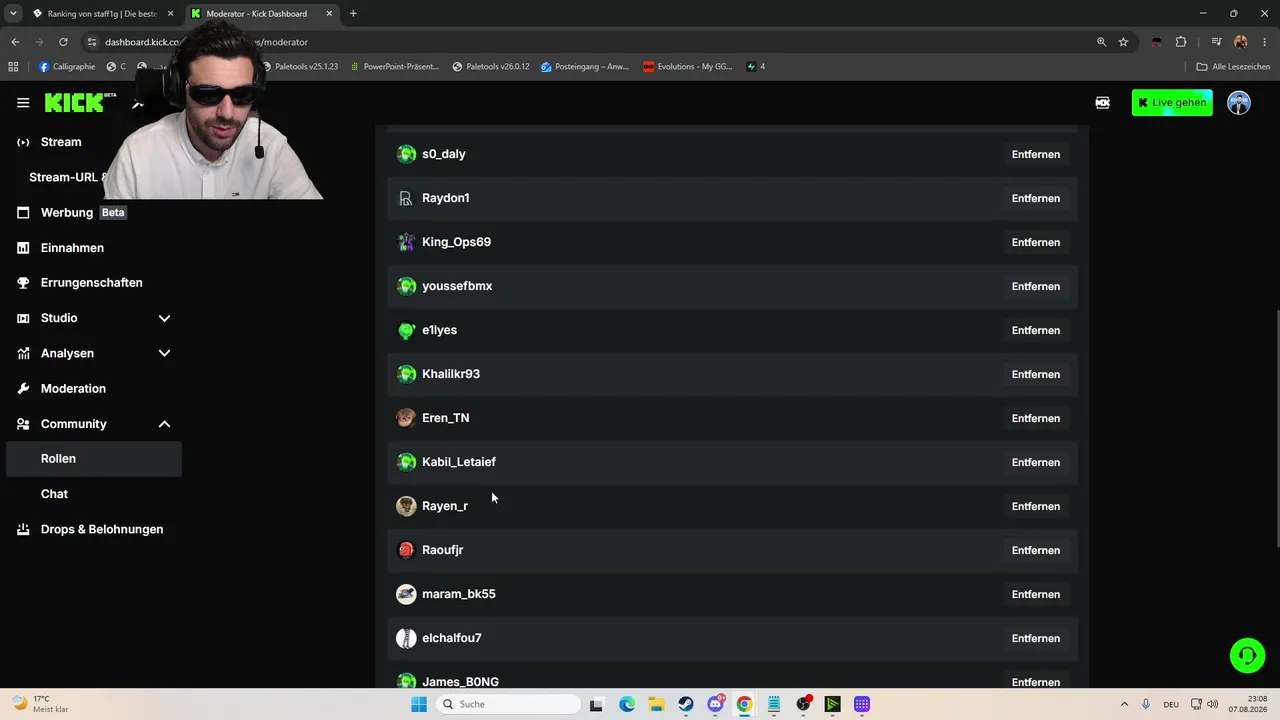
Task: Open the Posteingang bookmark
Action: (x=585, y=67)
